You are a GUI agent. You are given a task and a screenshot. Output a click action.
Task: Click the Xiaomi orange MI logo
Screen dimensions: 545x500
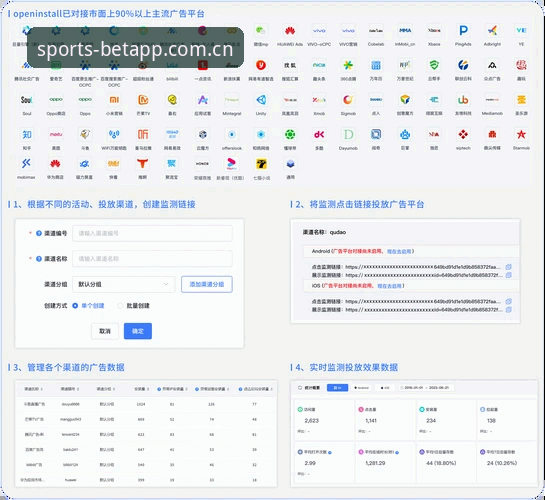coord(114,100)
